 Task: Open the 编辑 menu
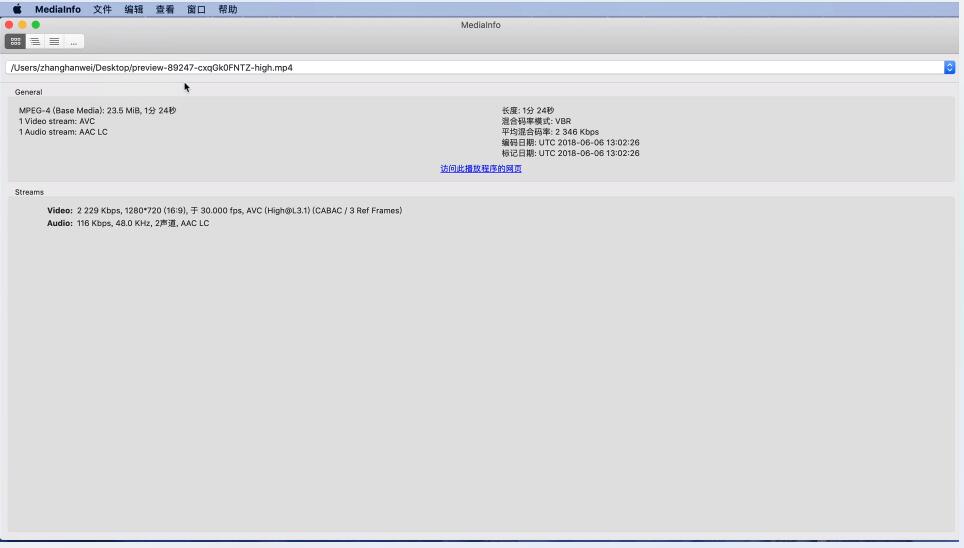(x=133, y=9)
